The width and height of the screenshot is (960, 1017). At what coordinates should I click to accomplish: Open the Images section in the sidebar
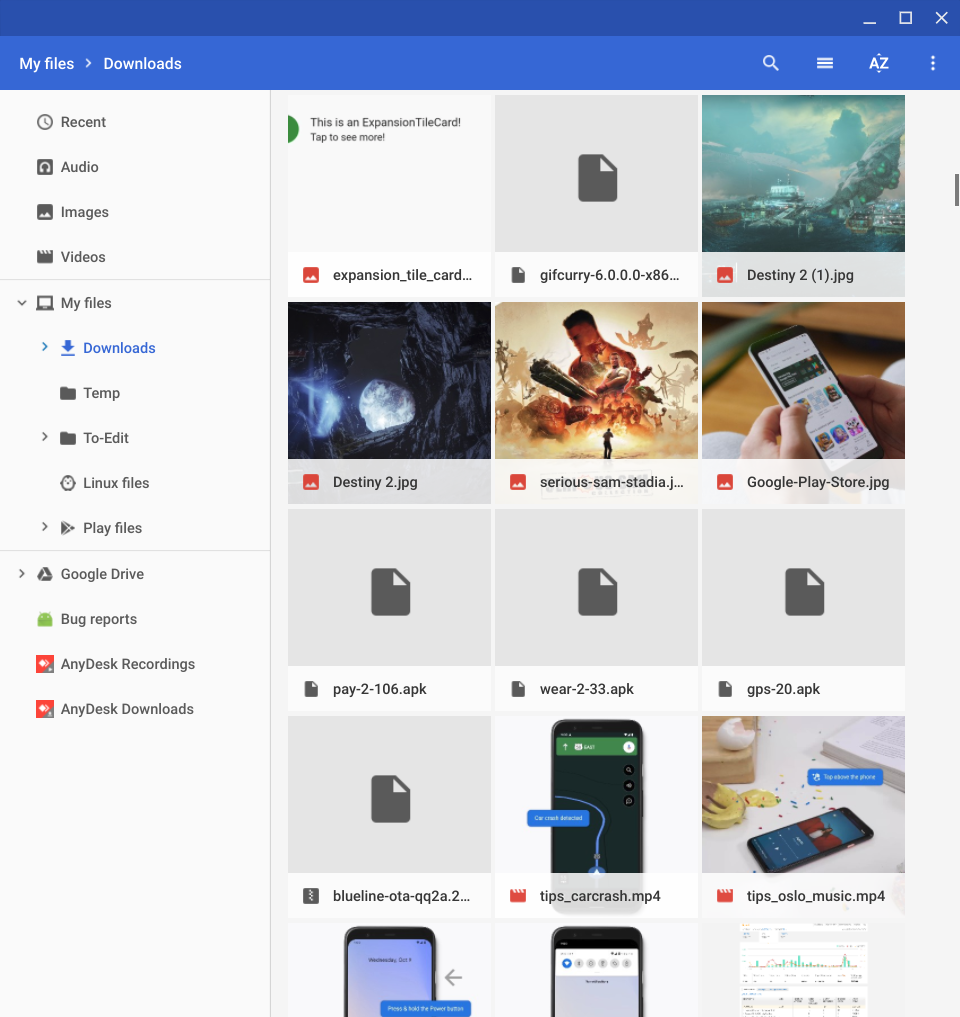[x=84, y=211]
